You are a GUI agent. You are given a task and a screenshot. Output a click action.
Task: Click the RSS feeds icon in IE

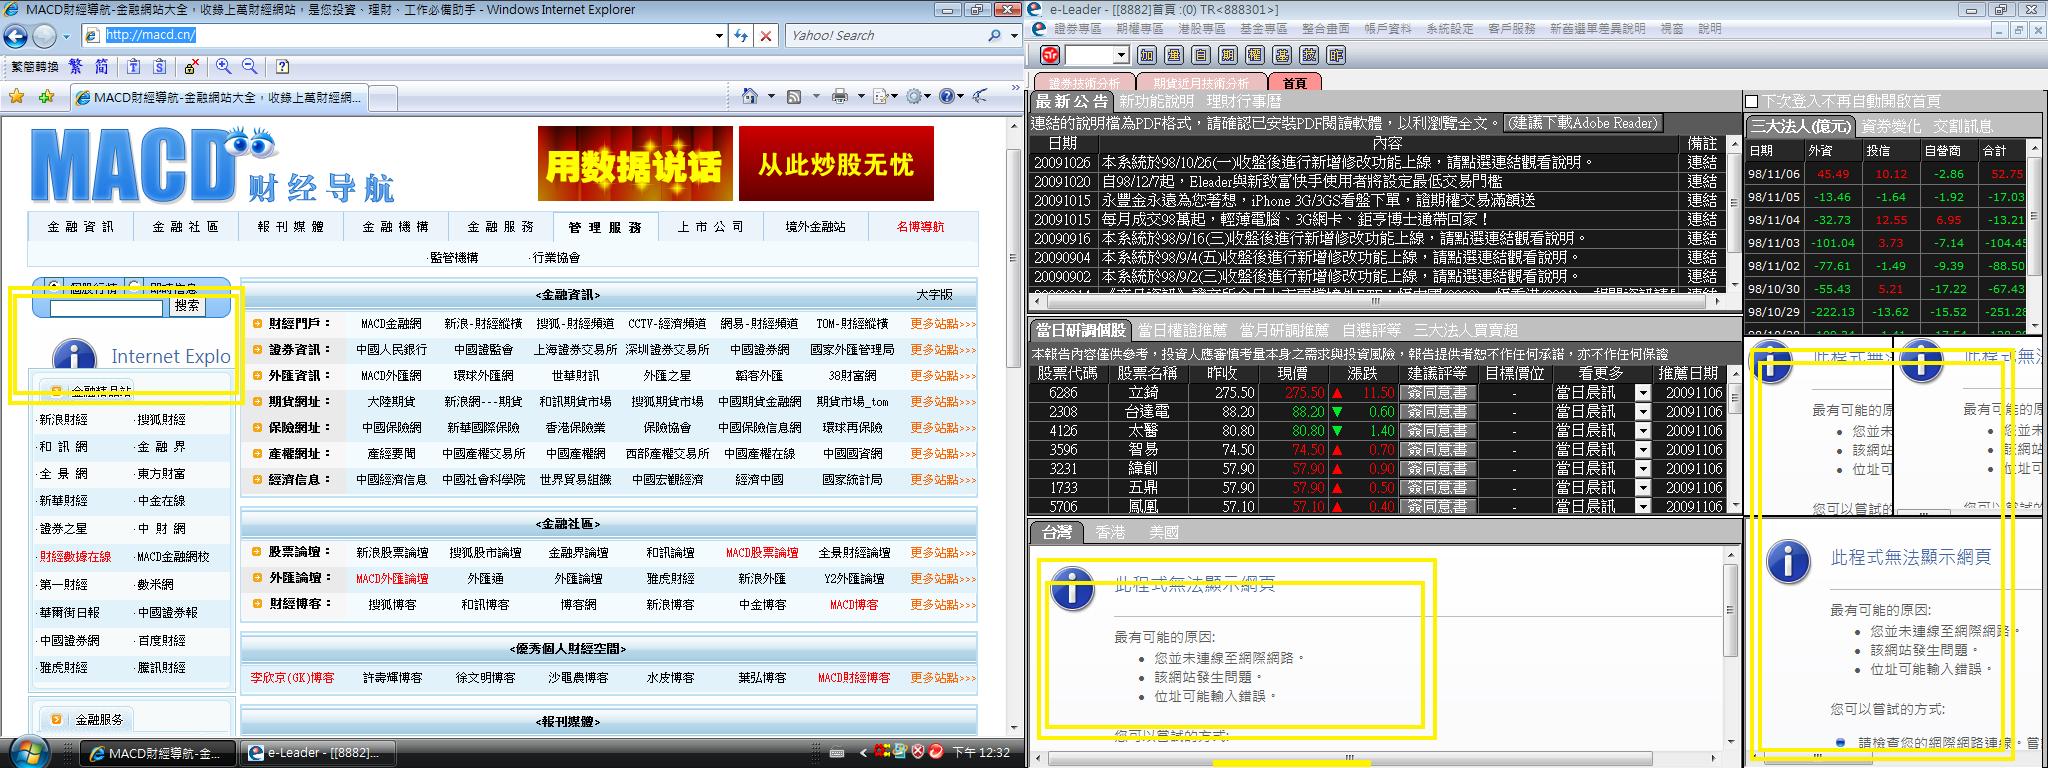pos(794,97)
